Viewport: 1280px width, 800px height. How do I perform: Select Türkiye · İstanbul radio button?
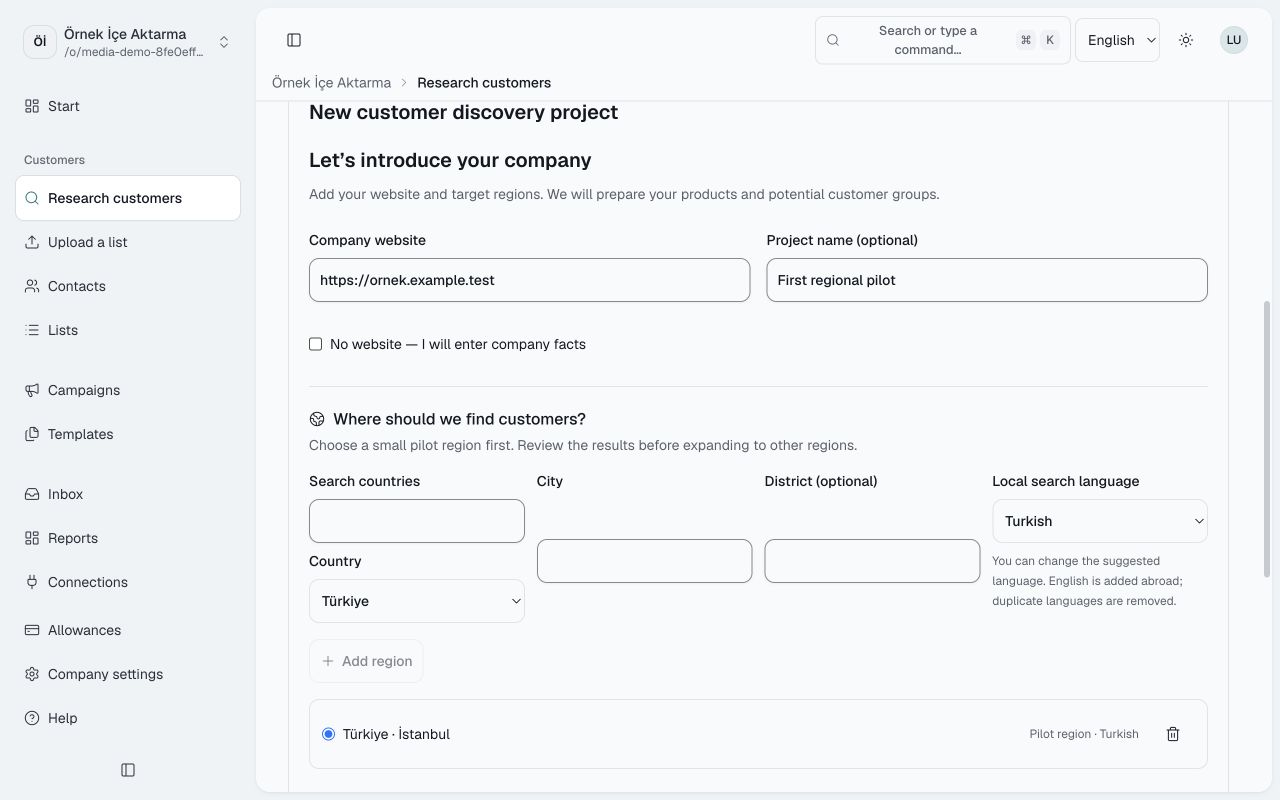(x=328, y=734)
